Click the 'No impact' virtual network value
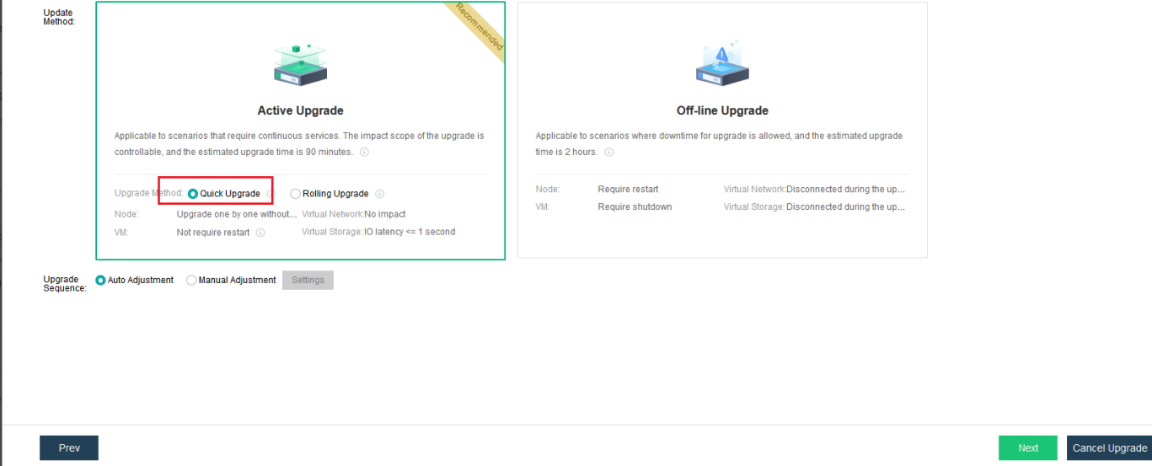Image resolution: width=1152 pixels, height=466 pixels. pos(385,214)
